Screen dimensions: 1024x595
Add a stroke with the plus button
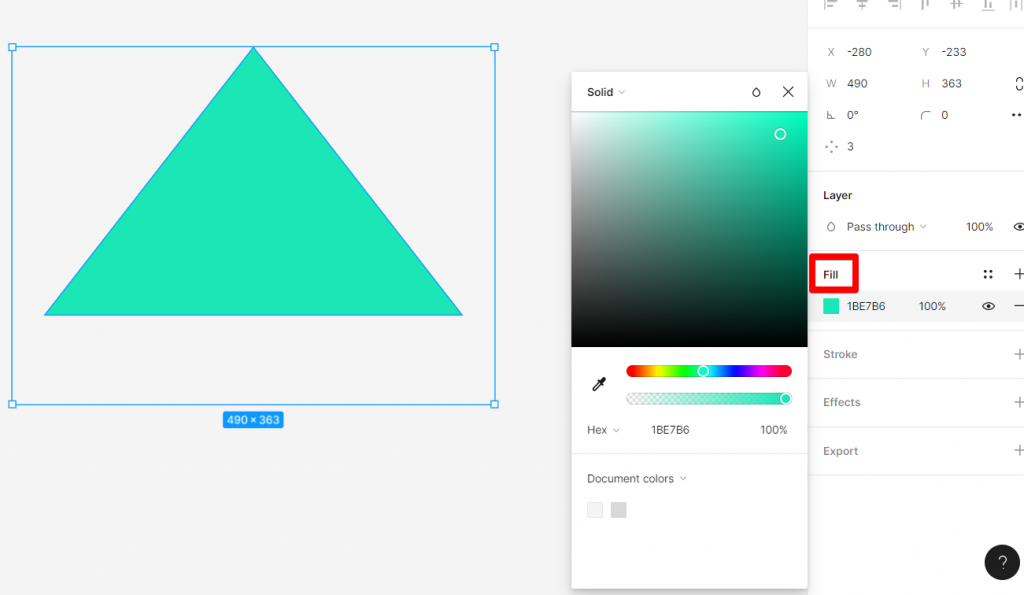coord(1018,354)
